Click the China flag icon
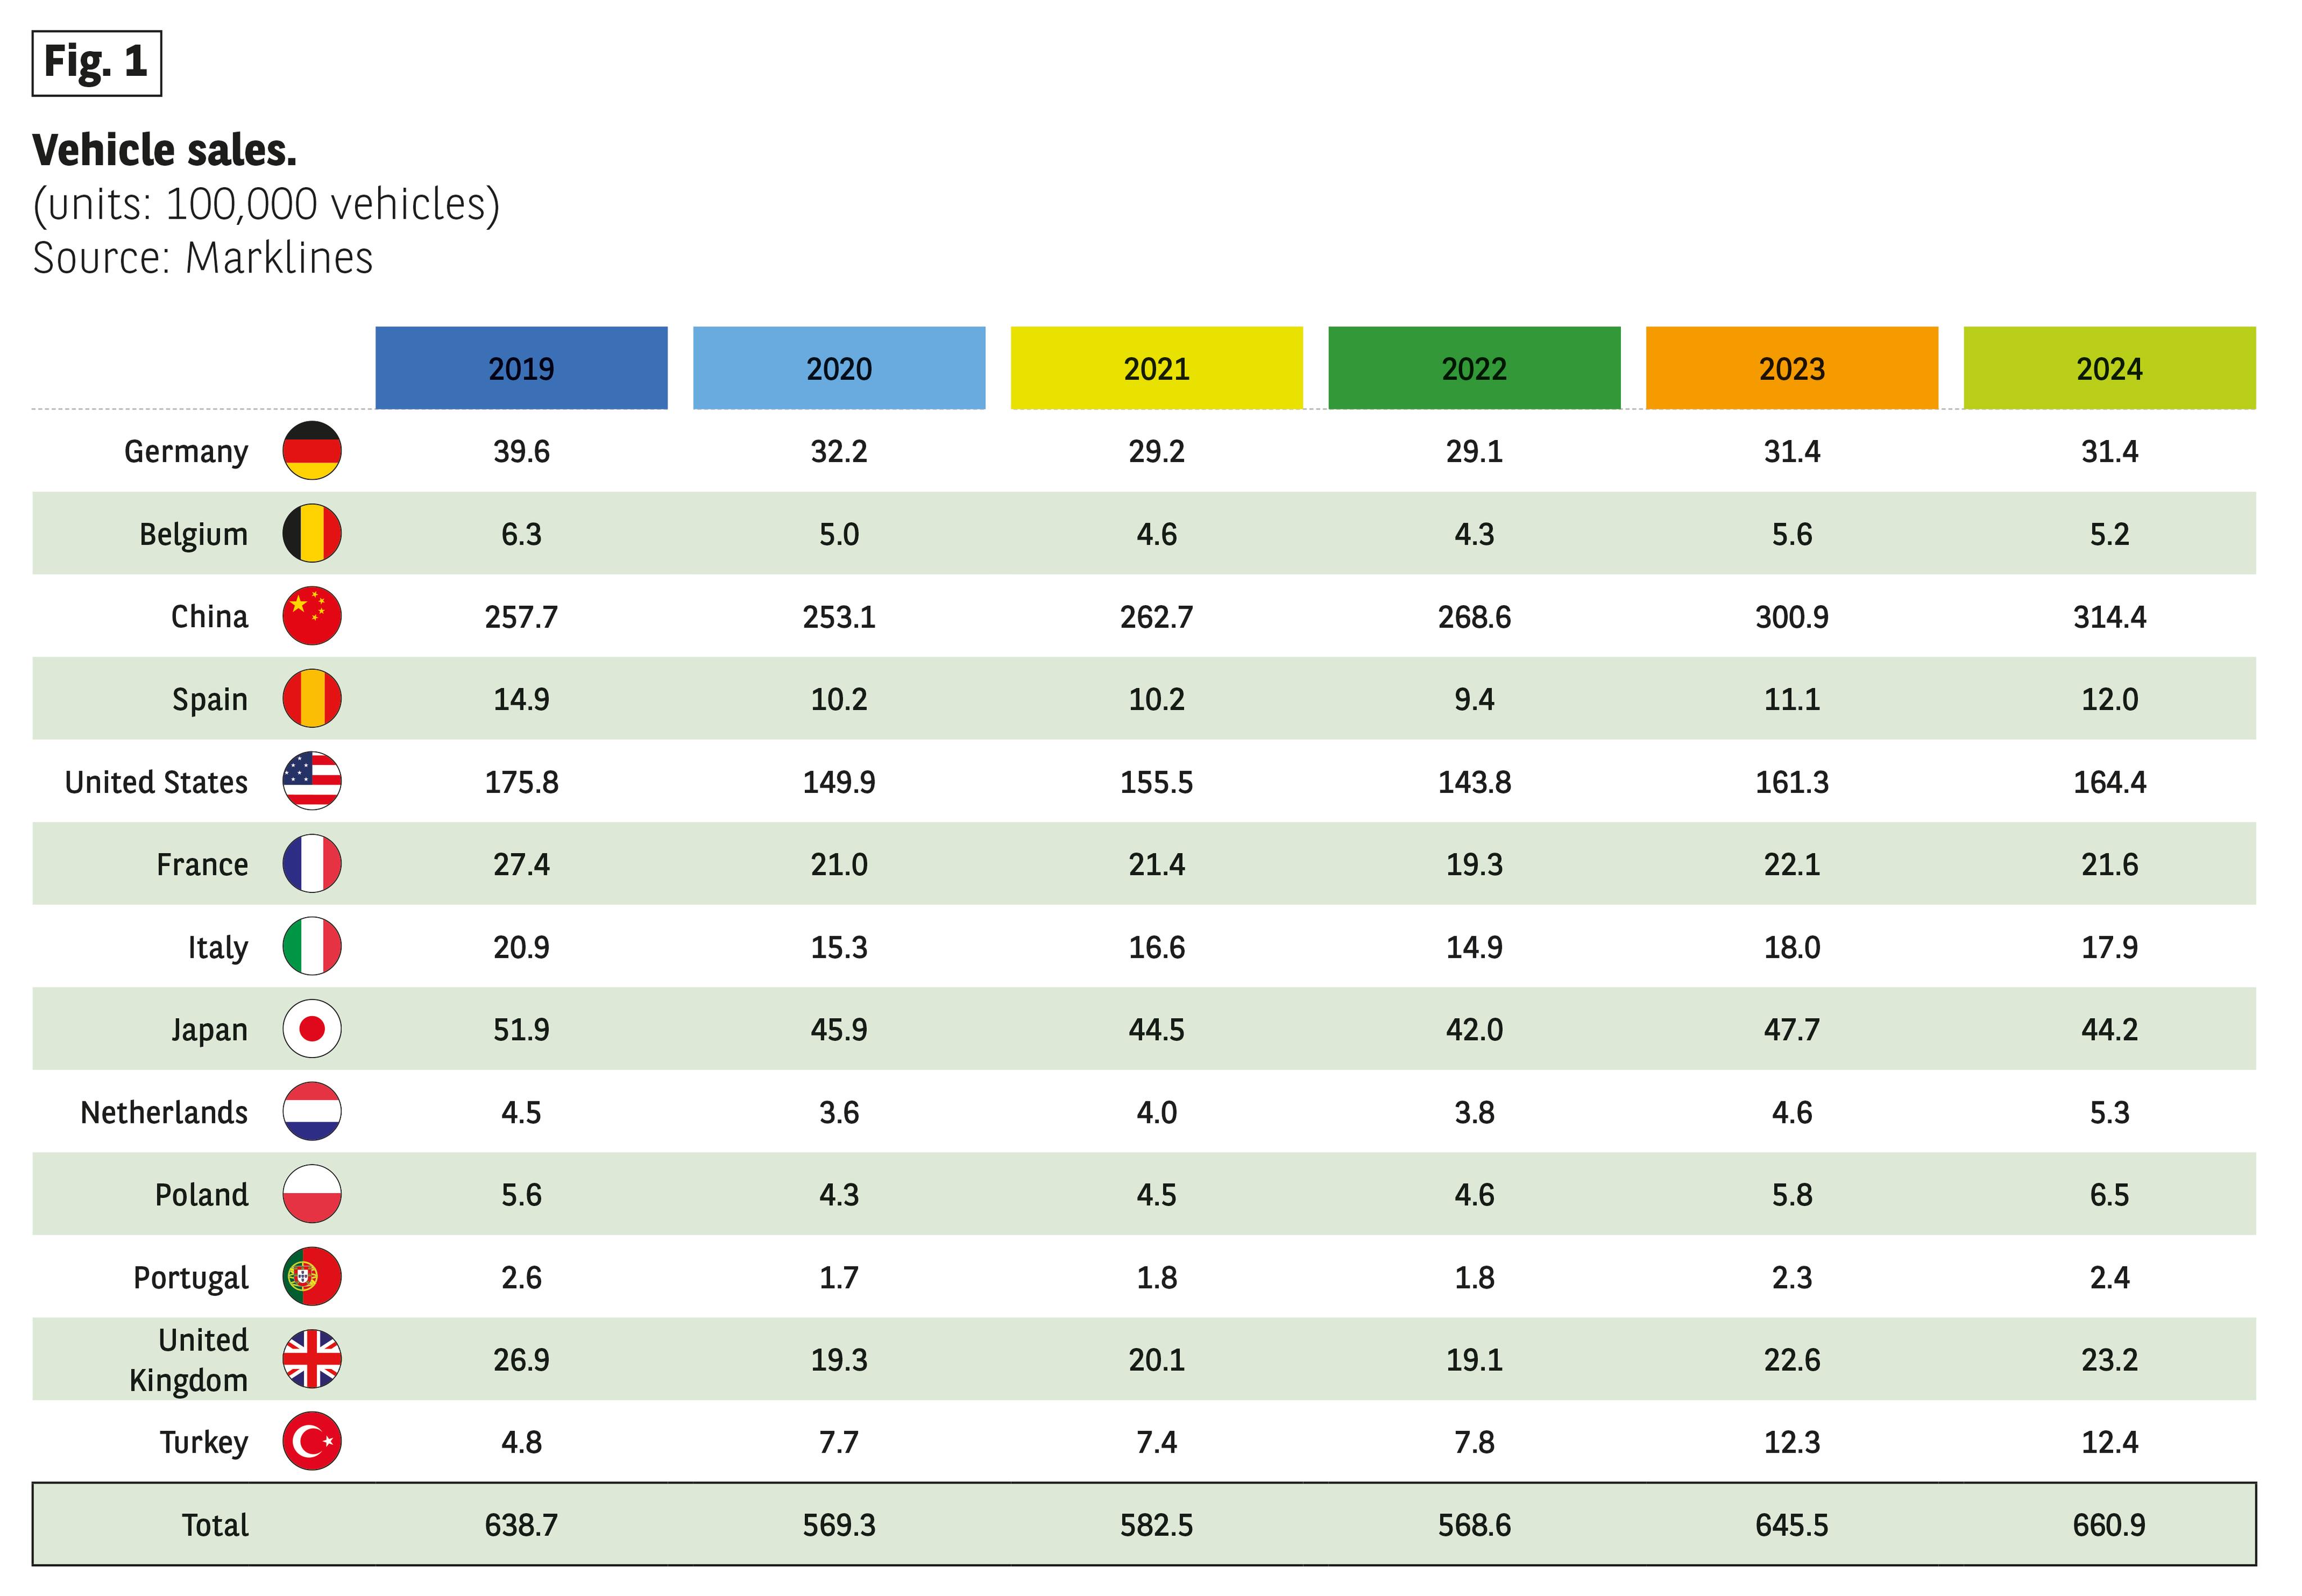 [312, 616]
